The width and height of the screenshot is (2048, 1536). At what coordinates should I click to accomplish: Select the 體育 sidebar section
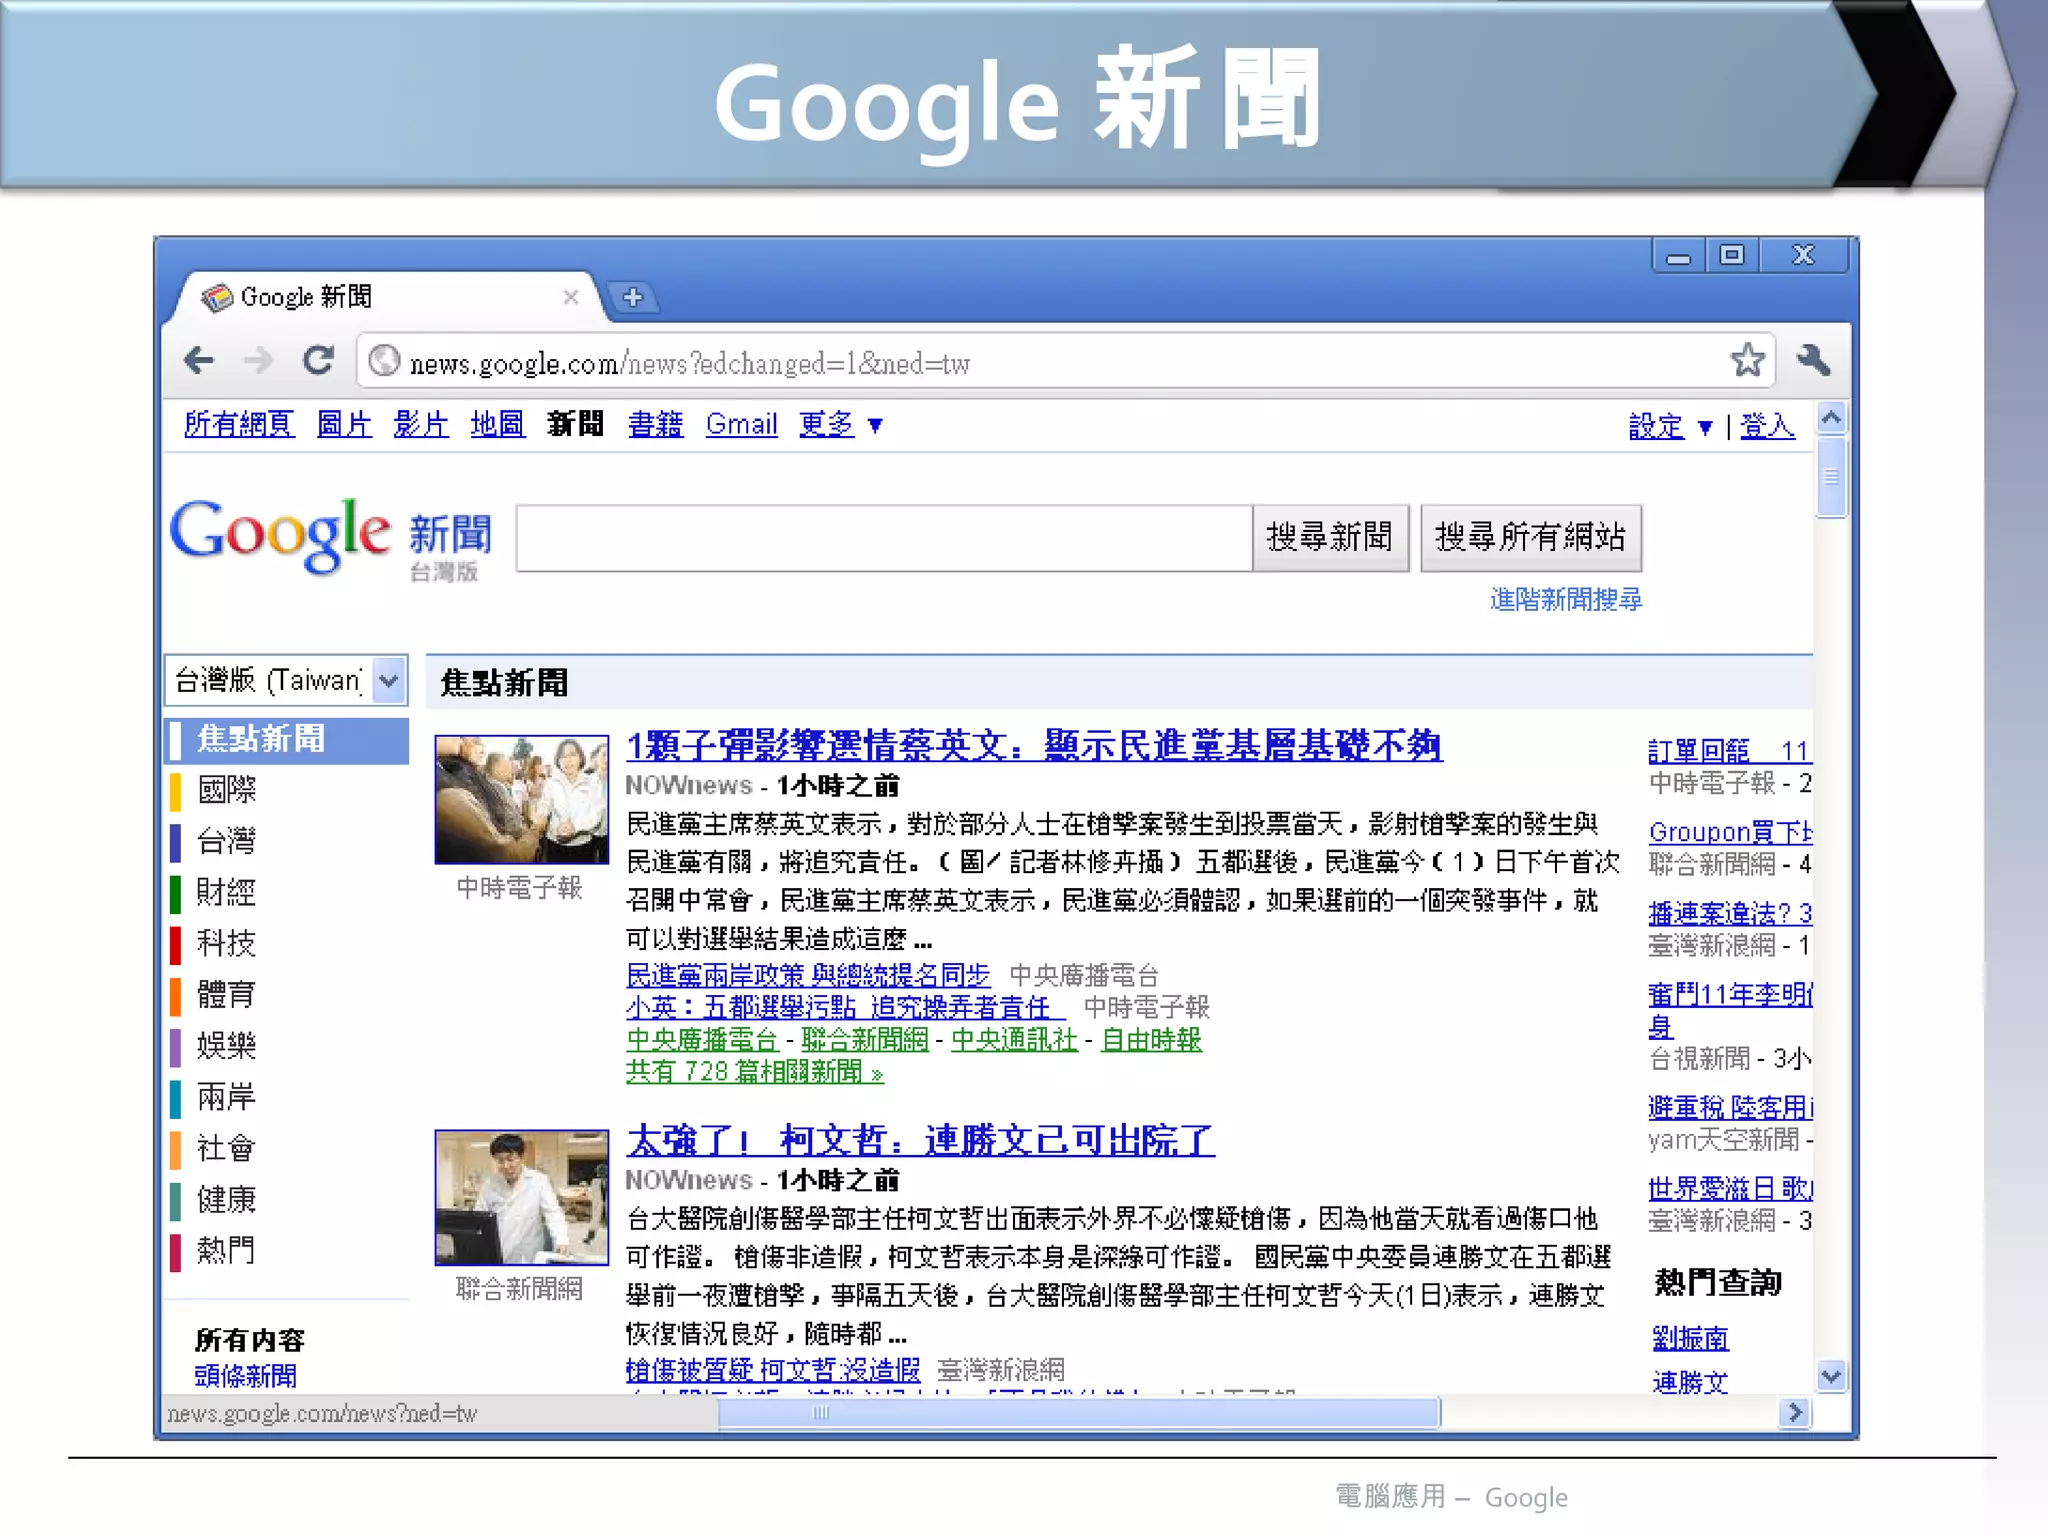226,995
